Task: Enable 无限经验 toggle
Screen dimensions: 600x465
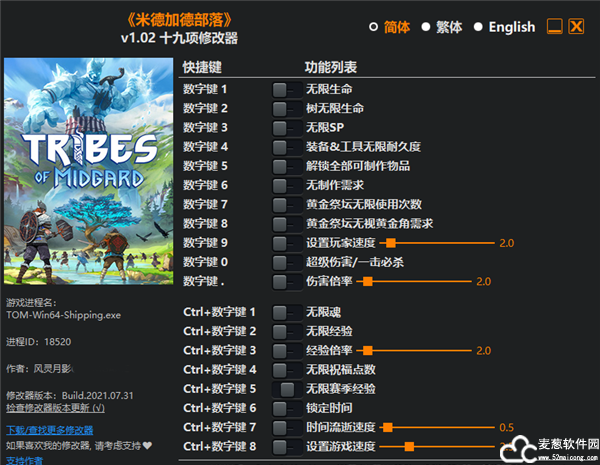Action: (287, 331)
